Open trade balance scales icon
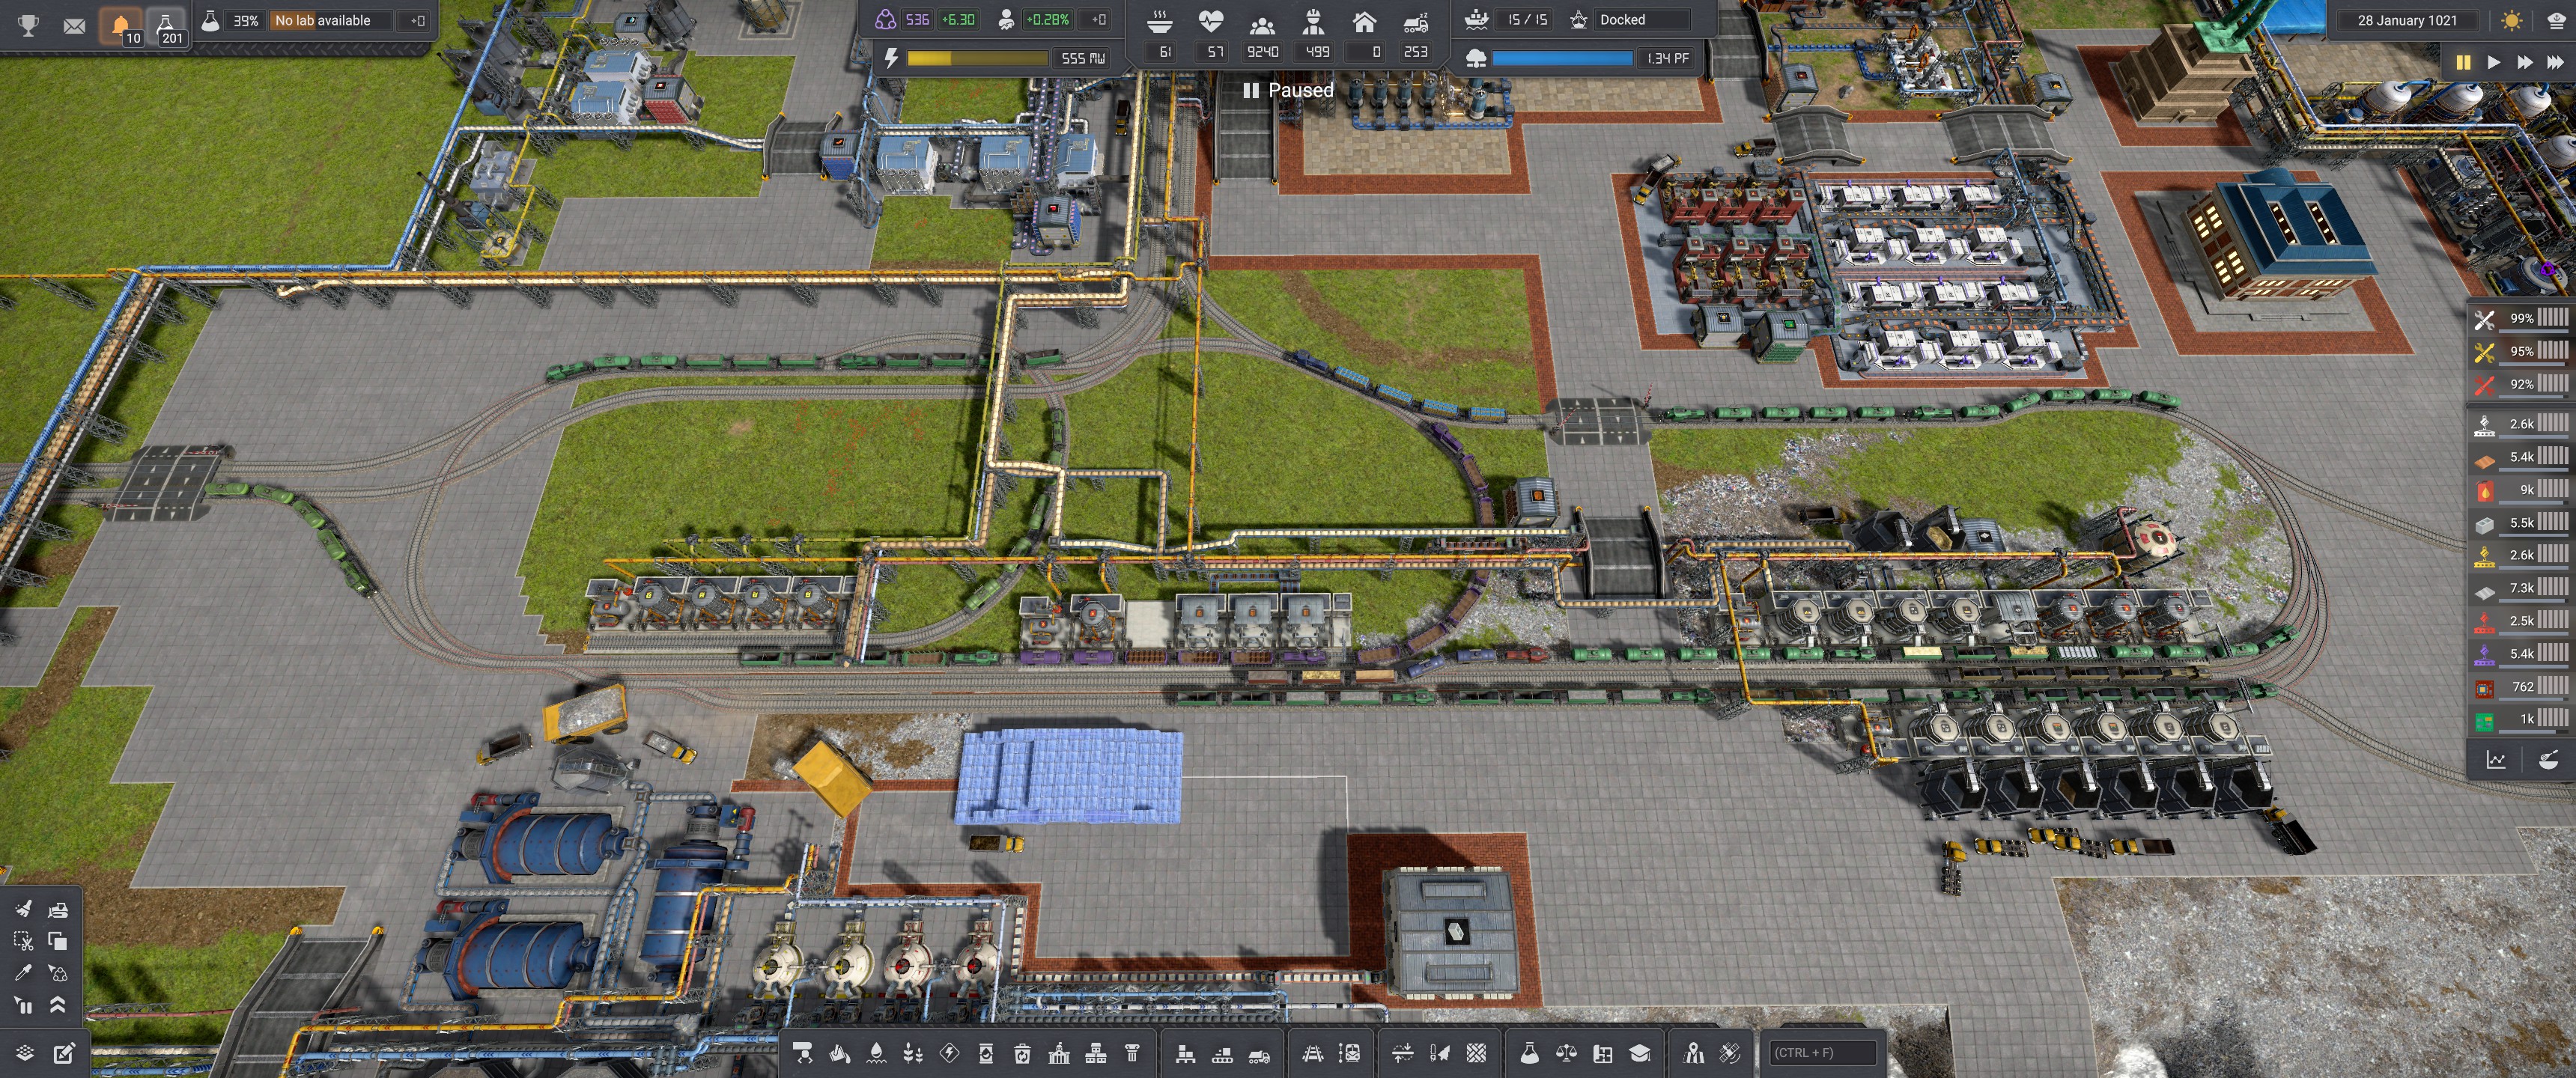 1566,1052
